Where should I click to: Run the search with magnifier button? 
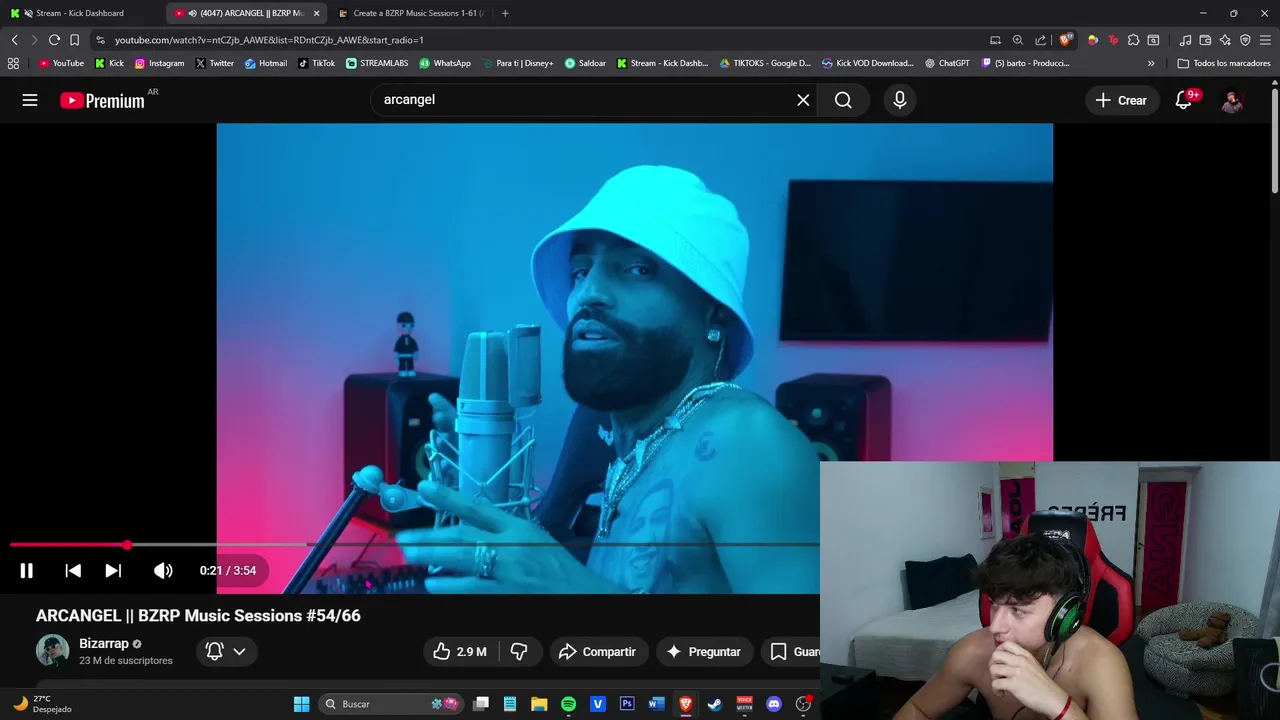(843, 100)
